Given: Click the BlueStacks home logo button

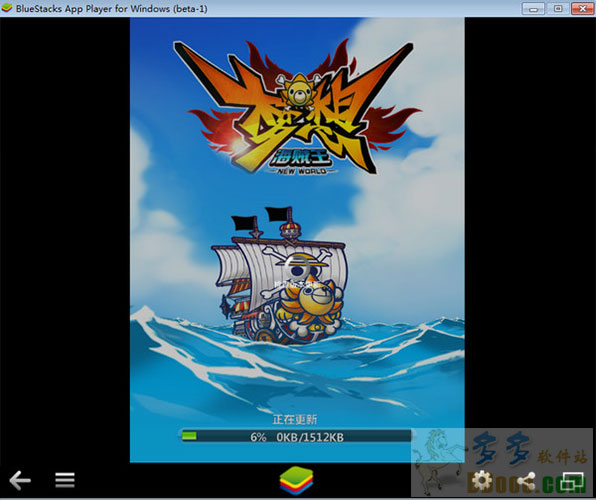Looking at the screenshot, I should (x=297, y=481).
